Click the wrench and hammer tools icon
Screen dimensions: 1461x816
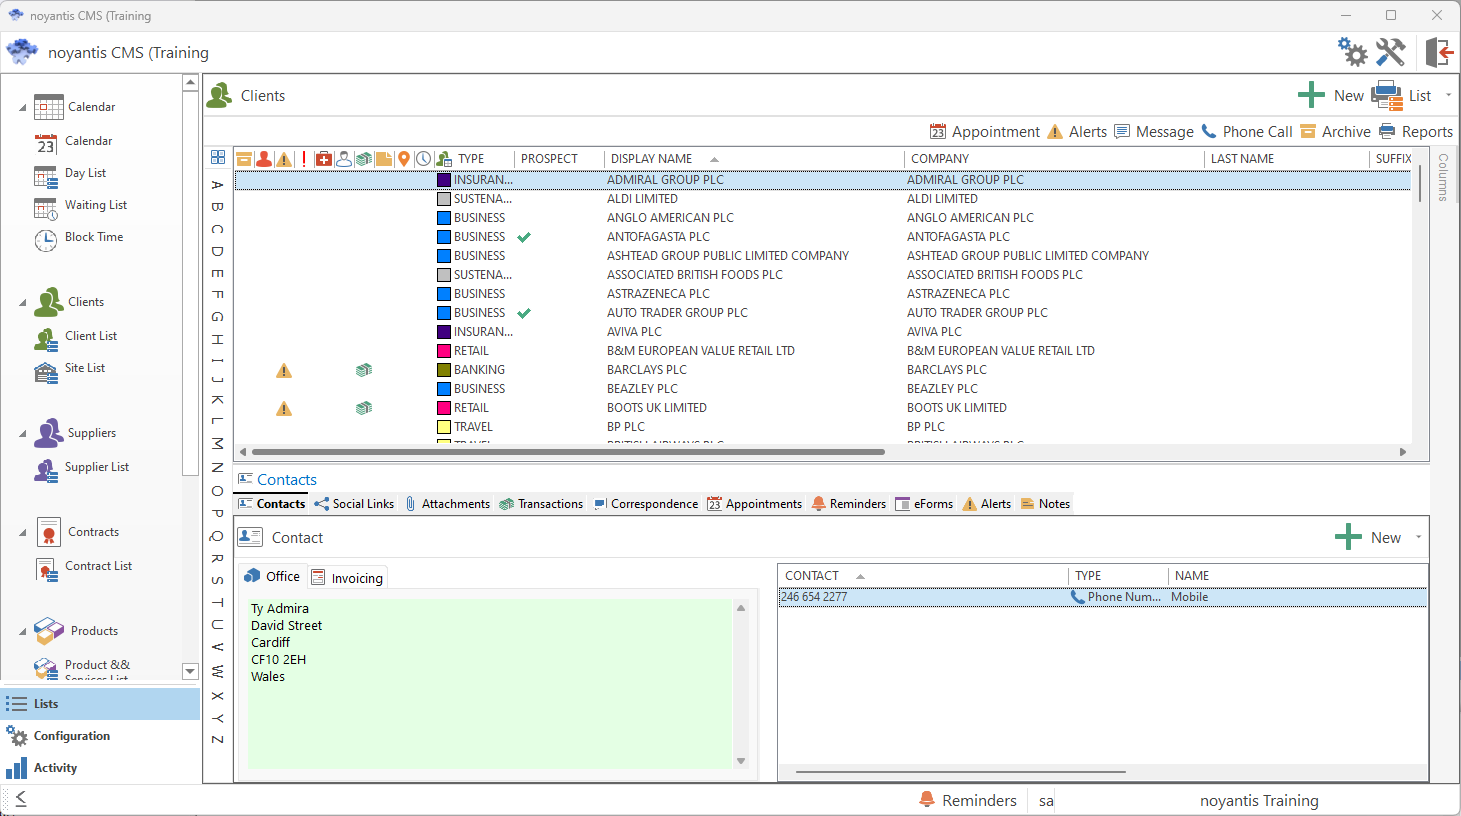pos(1390,52)
